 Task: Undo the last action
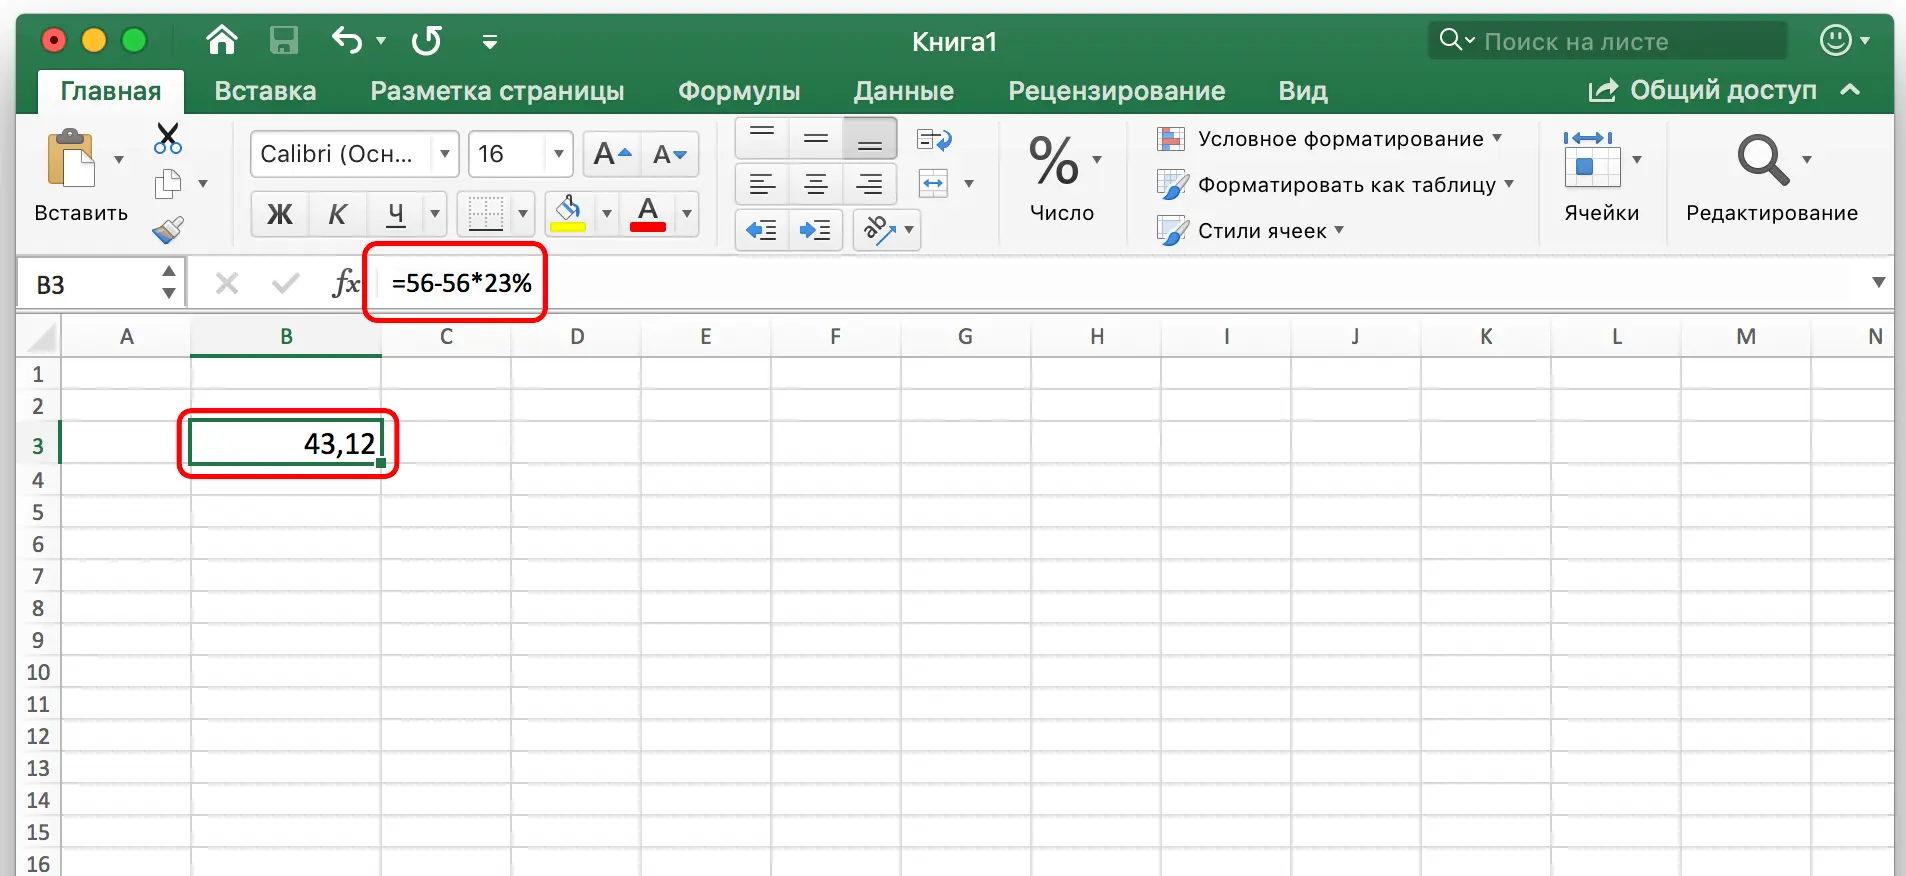click(x=347, y=40)
